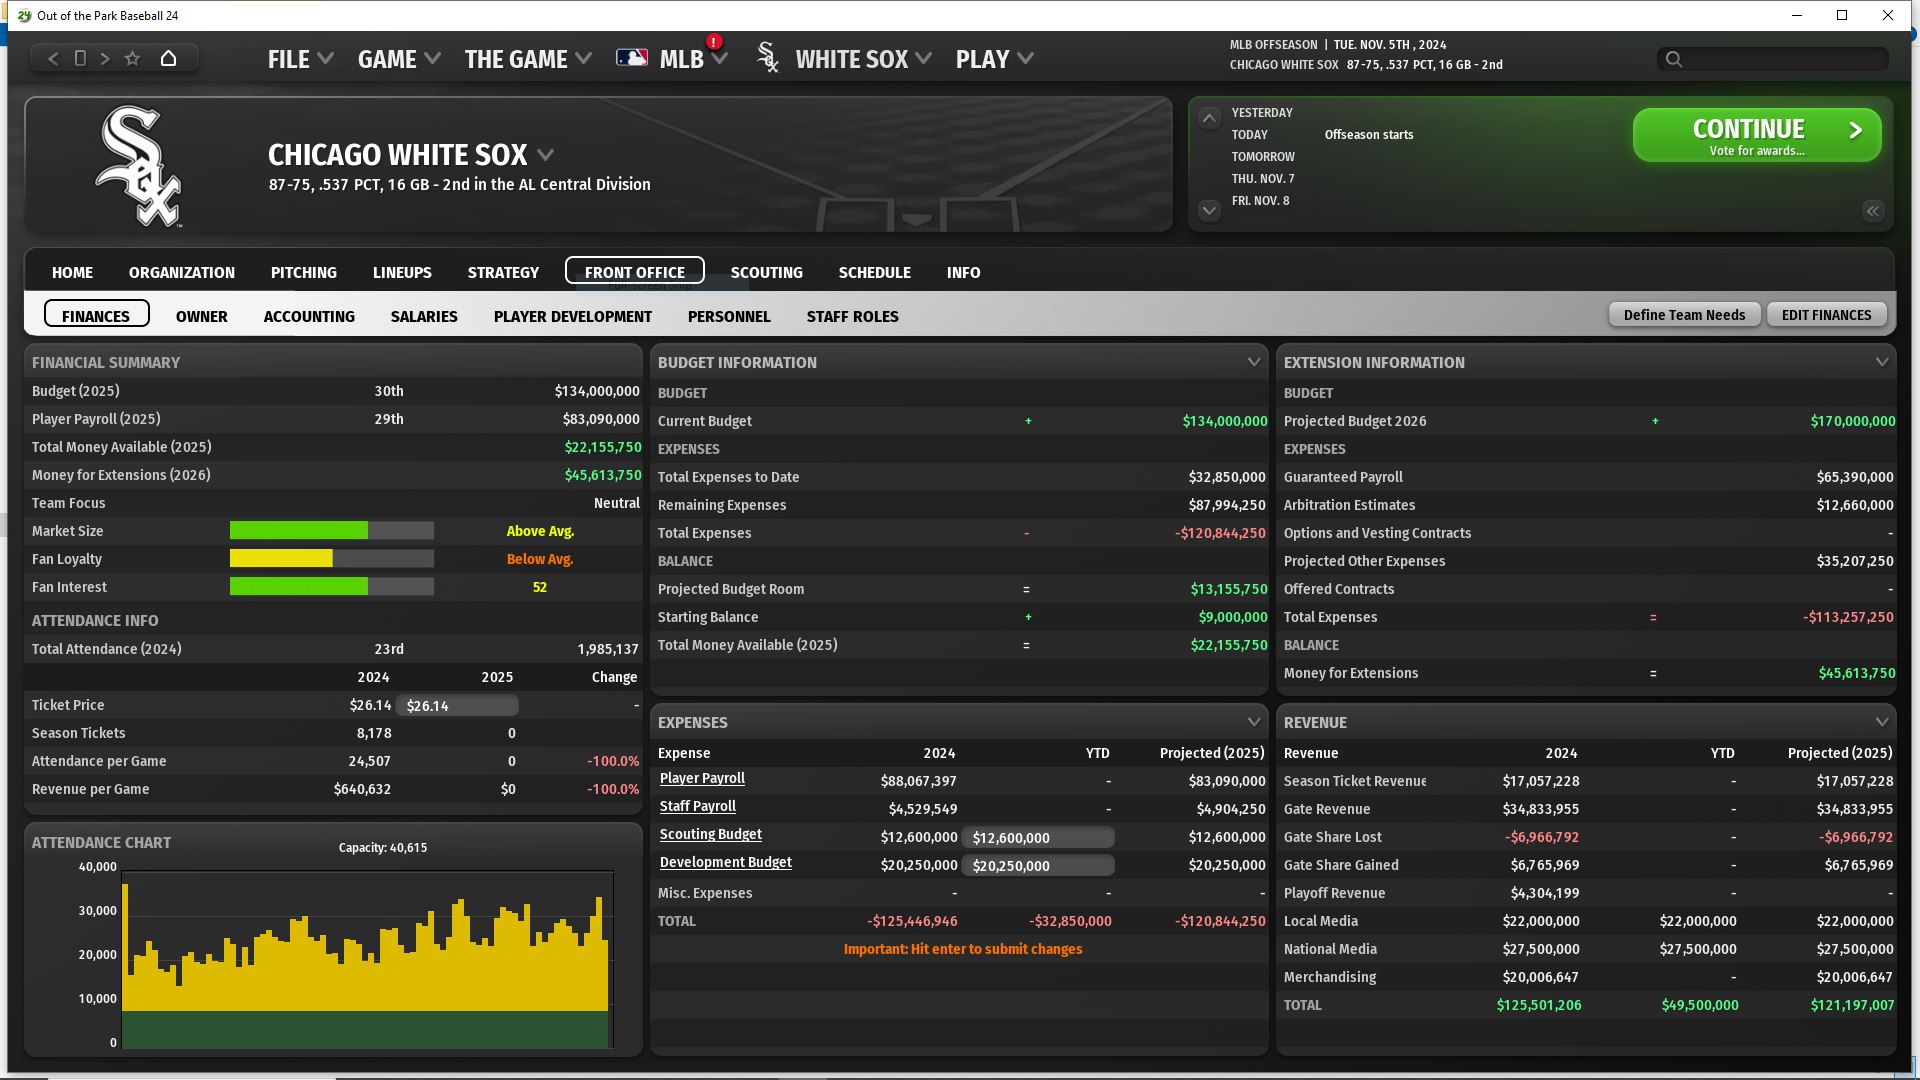Go back with the left arrow icon
The width and height of the screenshot is (1920, 1080).
[53, 59]
